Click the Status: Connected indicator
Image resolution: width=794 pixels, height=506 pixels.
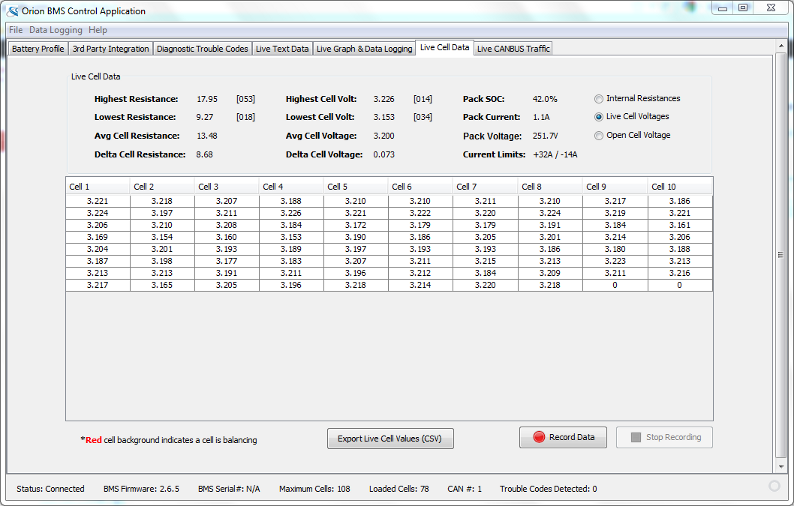50,489
